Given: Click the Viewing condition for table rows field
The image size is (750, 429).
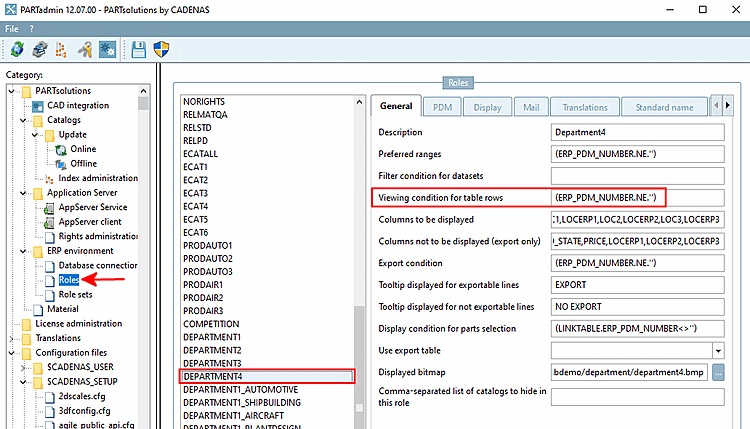Looking at the screenshot, I should 637,198.
